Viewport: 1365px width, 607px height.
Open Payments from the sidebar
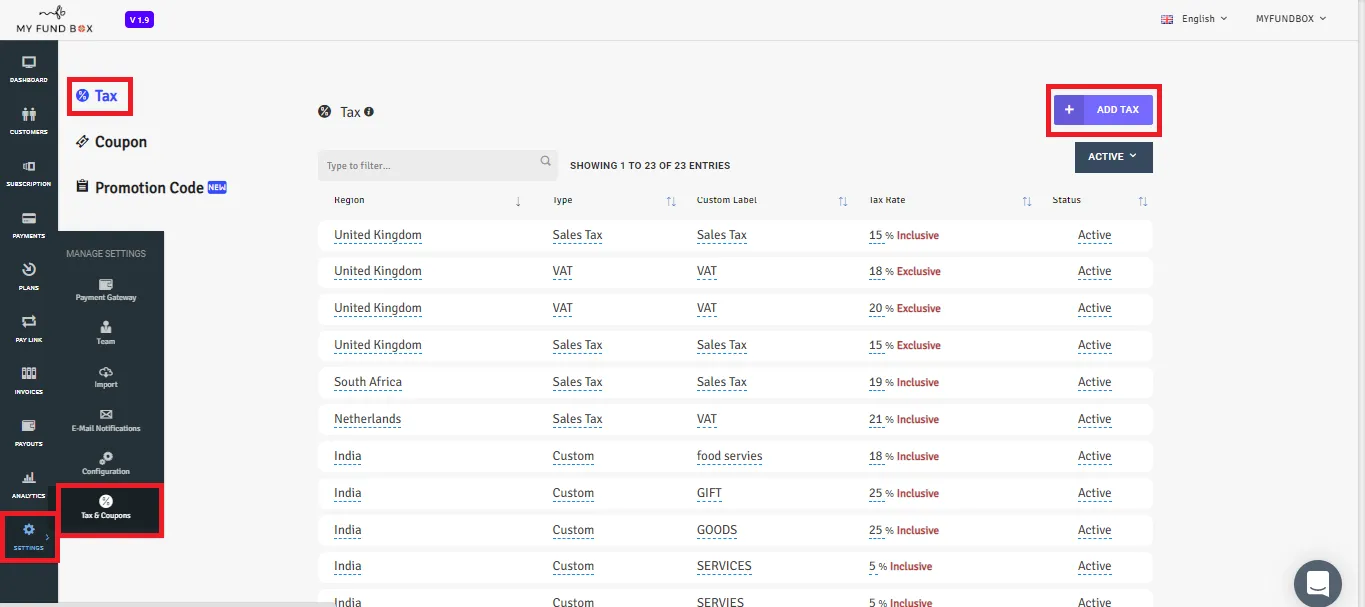29,224
